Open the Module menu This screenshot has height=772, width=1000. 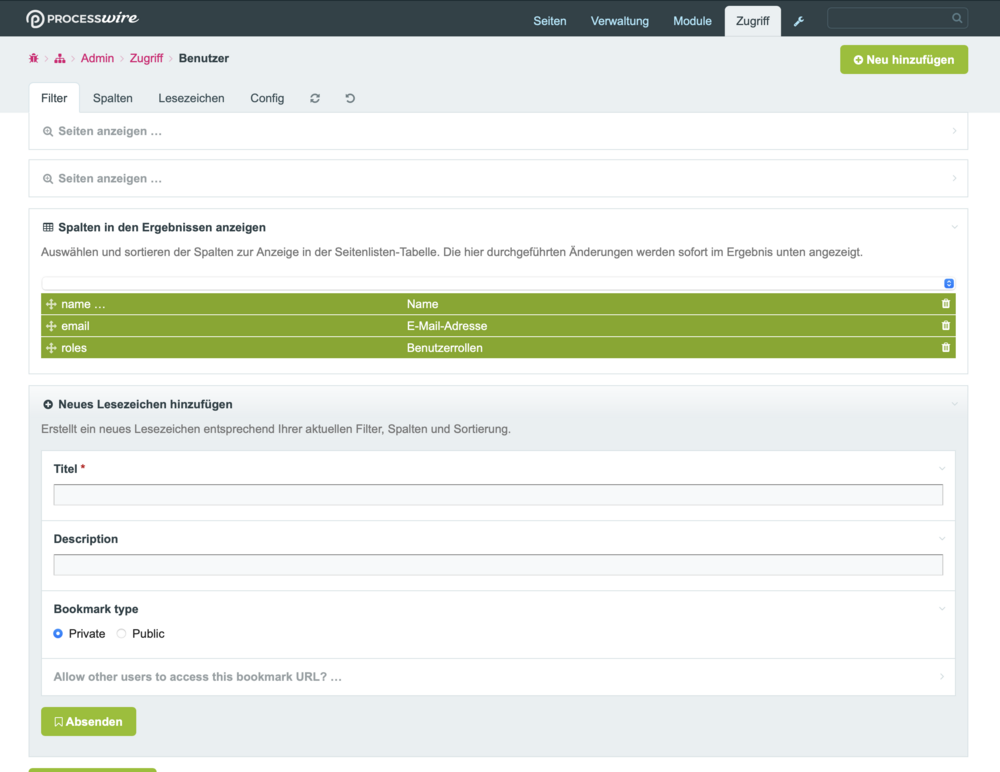point(692,21)
